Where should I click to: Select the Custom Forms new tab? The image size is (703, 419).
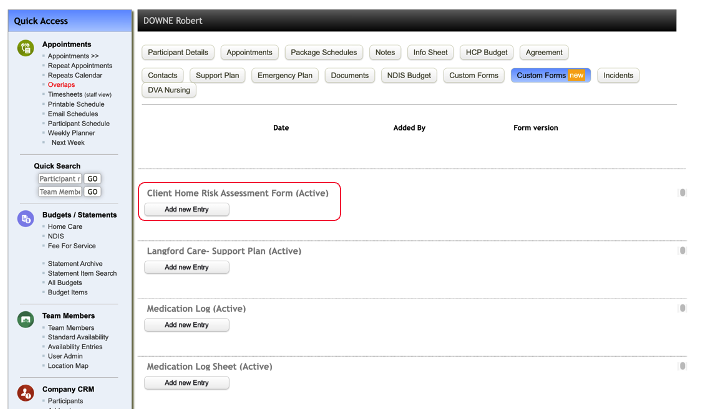tap(551, 75)
